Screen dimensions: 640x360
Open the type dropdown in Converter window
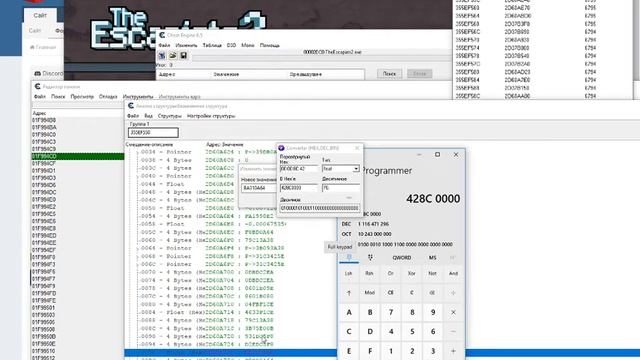[x=356, y=169]
